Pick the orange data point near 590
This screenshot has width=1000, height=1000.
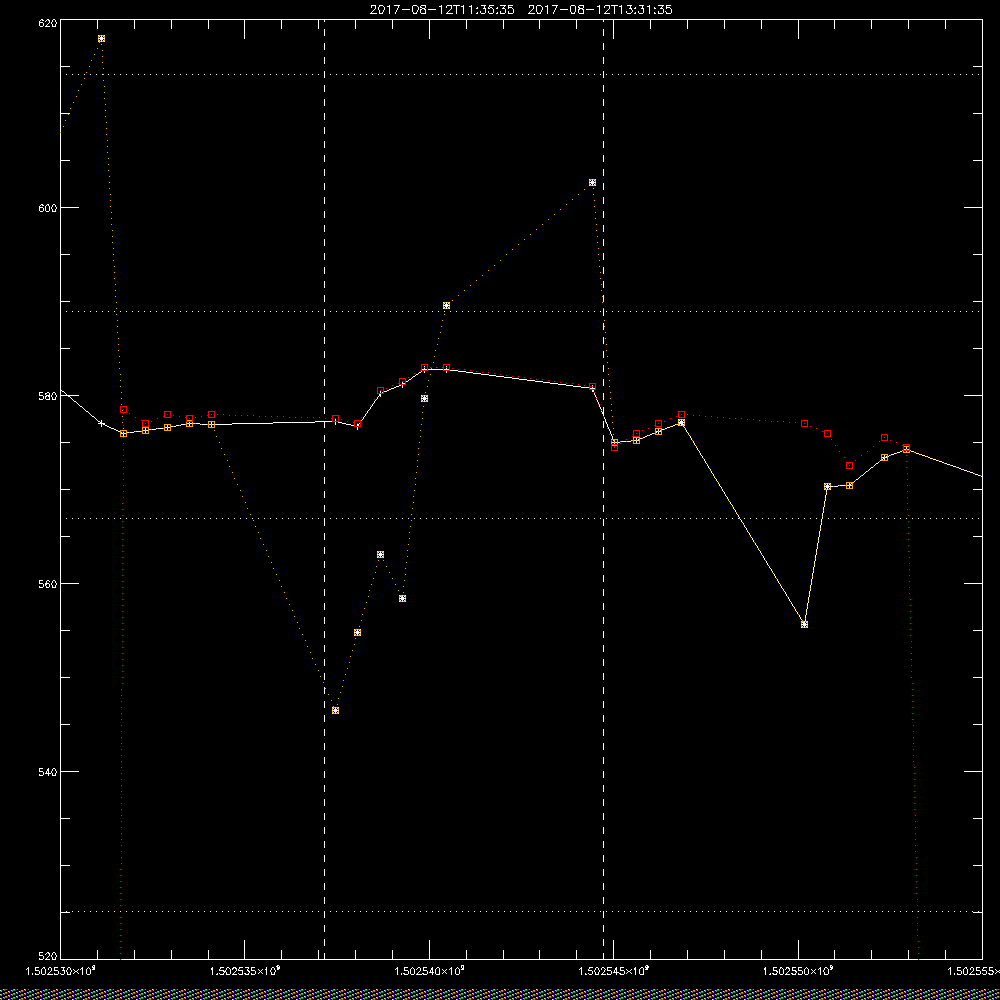coord(446,305)
